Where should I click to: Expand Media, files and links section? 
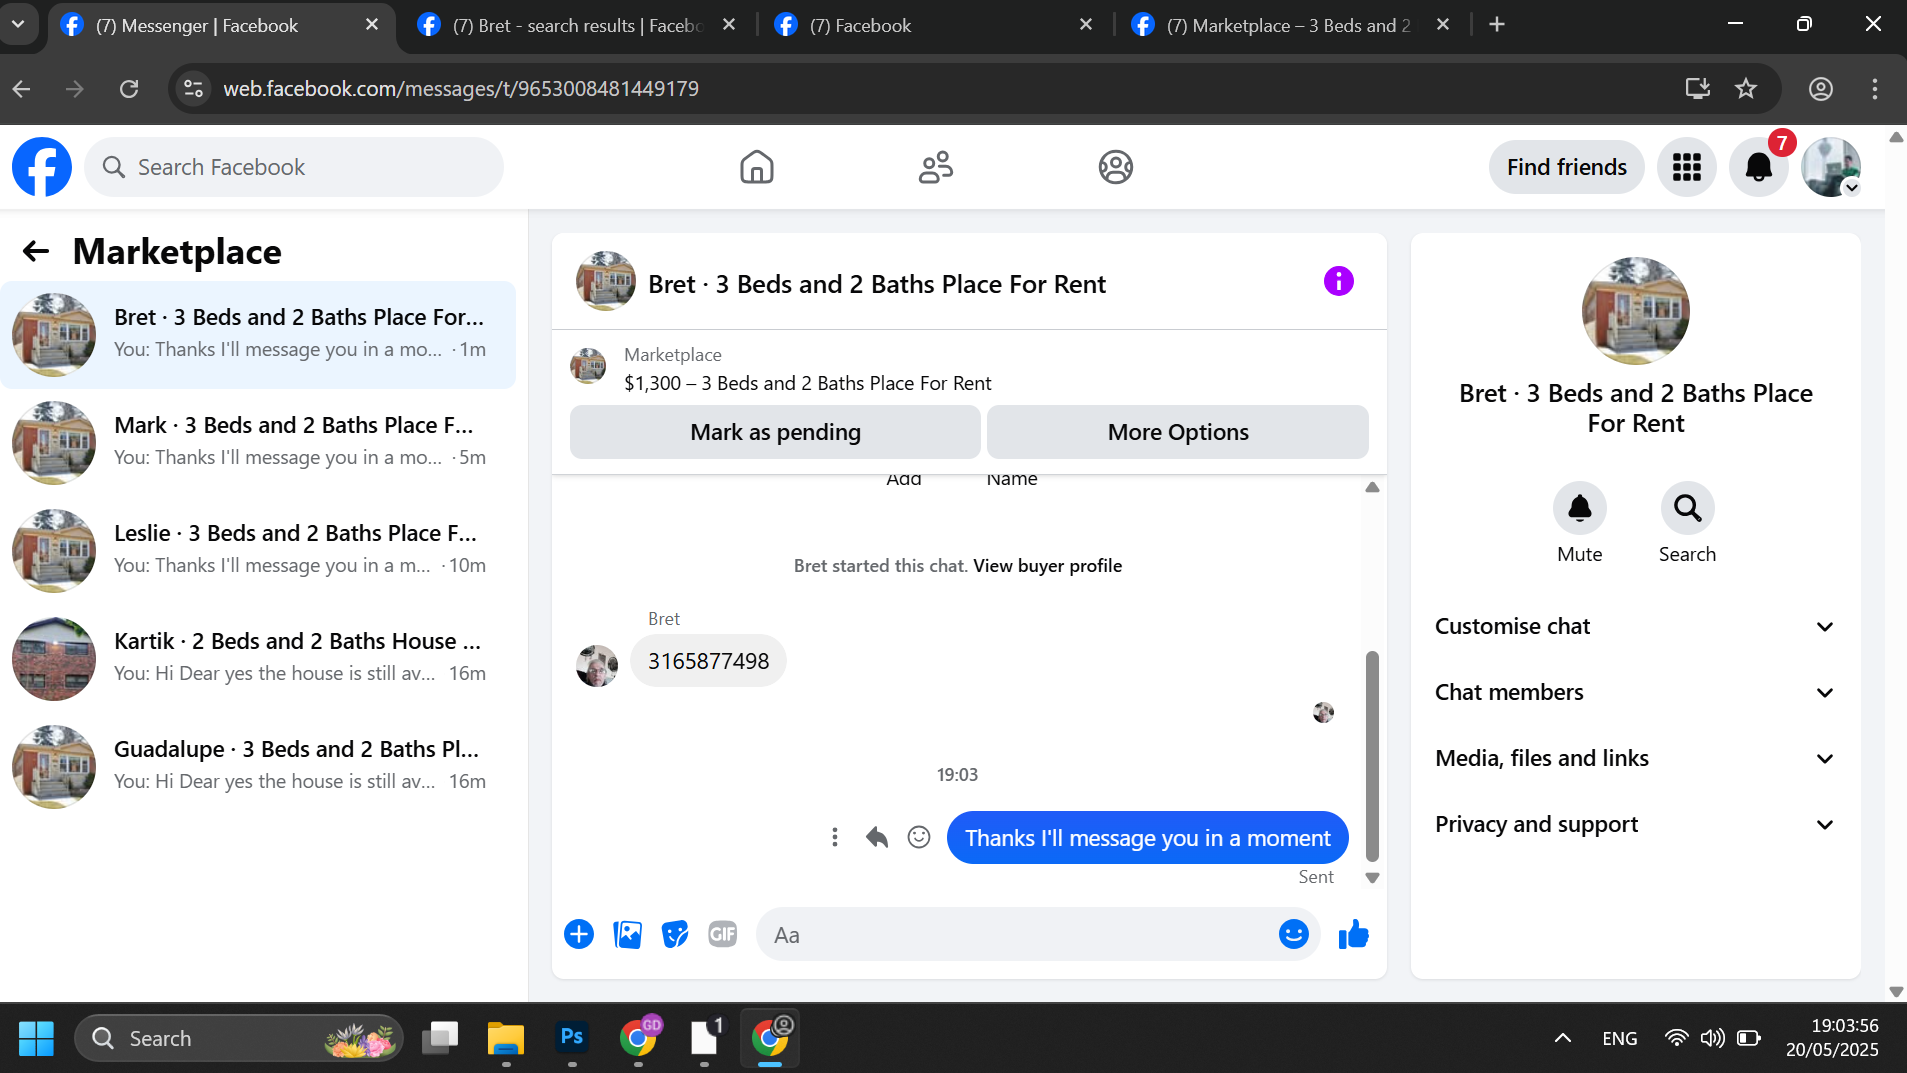coord(1635,758)
